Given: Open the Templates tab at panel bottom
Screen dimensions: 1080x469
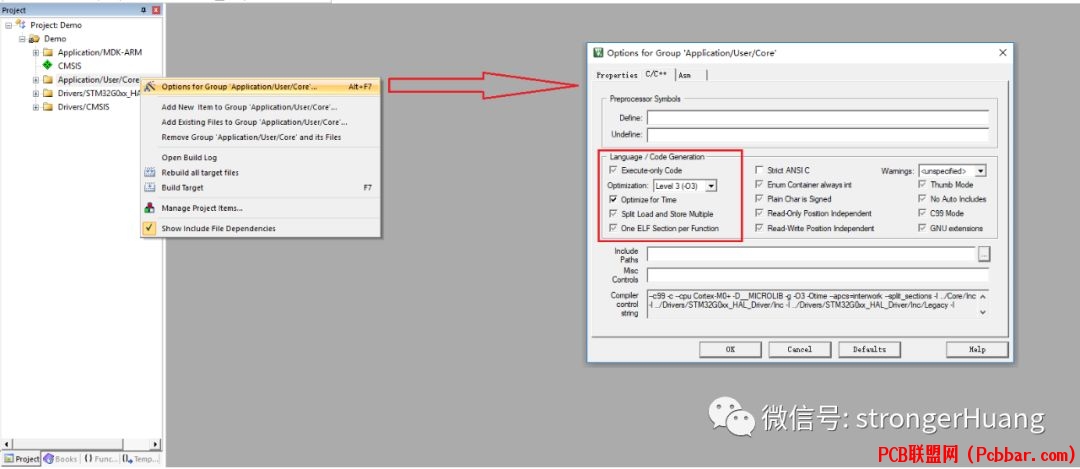Looking at the screenshot, I should [x=141, y=459].
